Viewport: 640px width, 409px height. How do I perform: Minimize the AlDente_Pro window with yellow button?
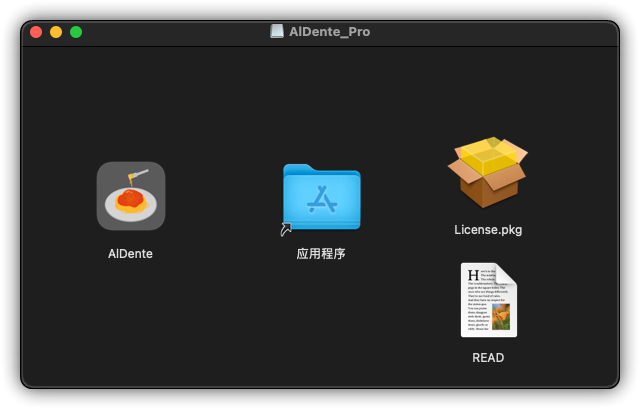click(x=56, y=32)
